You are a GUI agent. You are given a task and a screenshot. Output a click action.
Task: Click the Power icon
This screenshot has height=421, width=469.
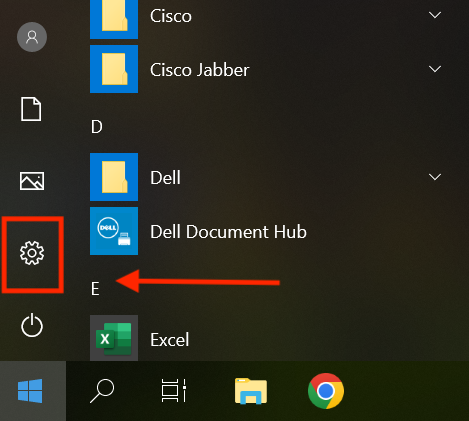(32, 325)
